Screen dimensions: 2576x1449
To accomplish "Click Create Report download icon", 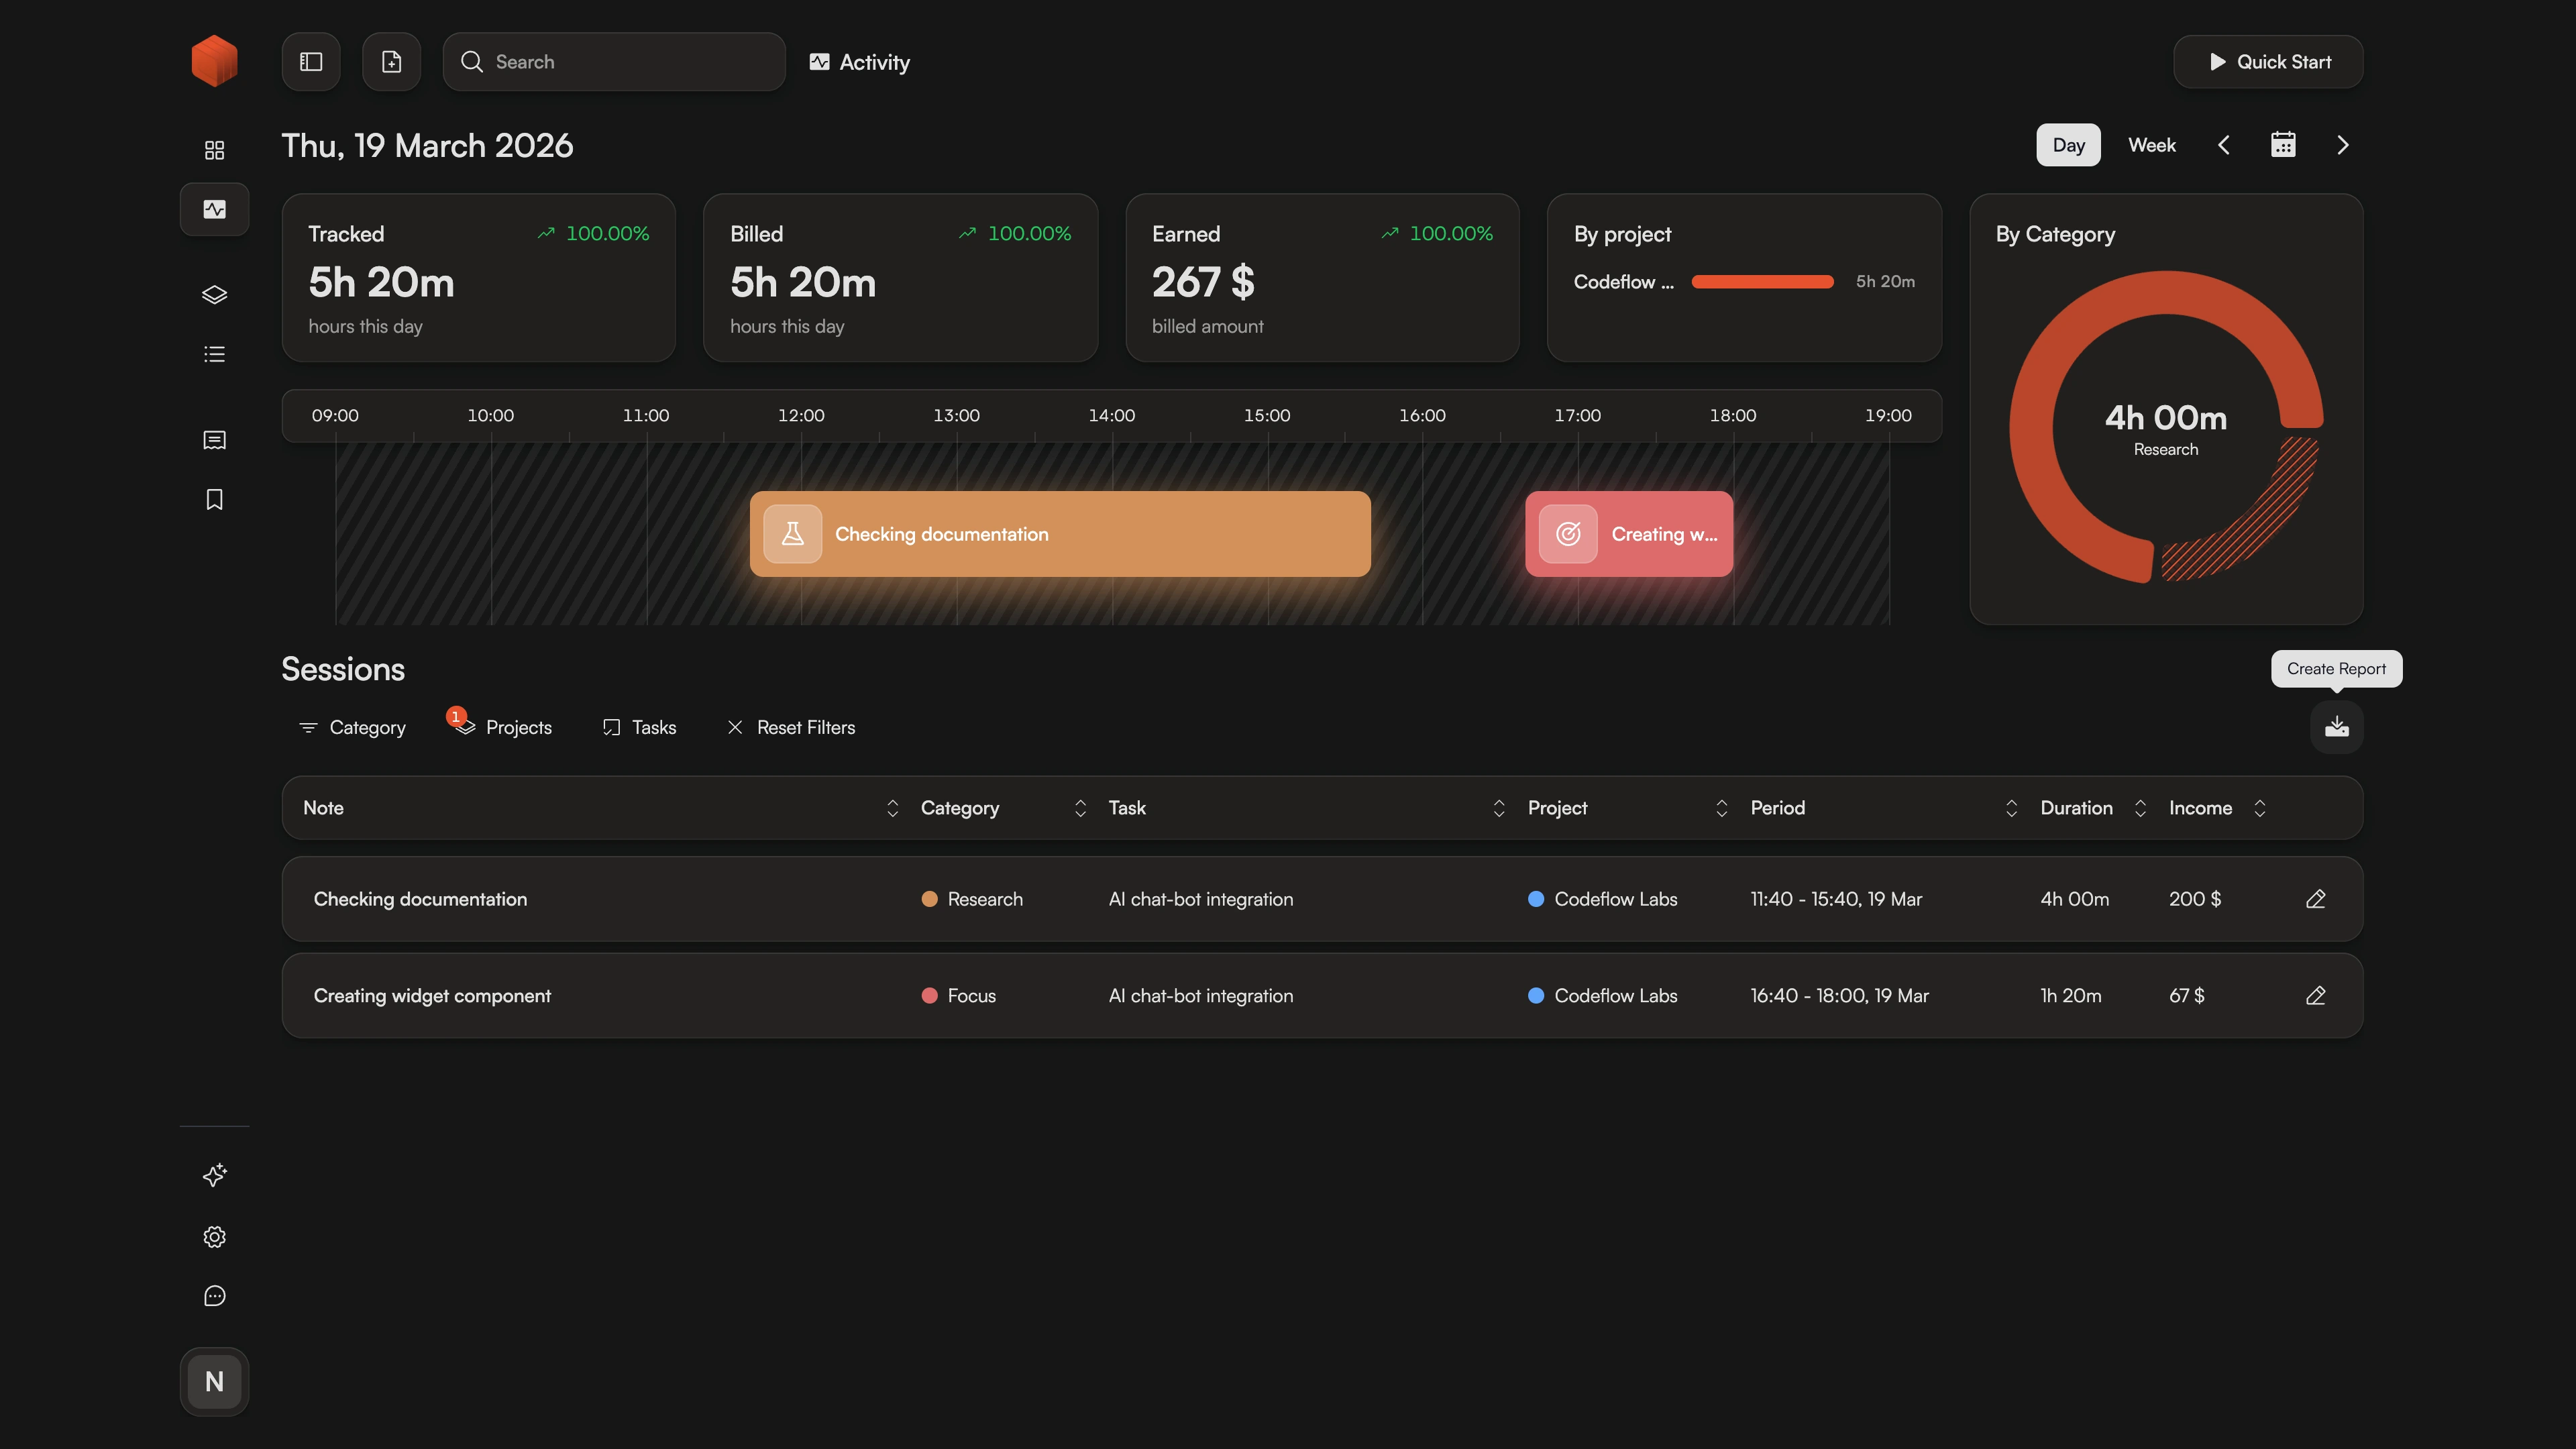I will (2337, 727).
